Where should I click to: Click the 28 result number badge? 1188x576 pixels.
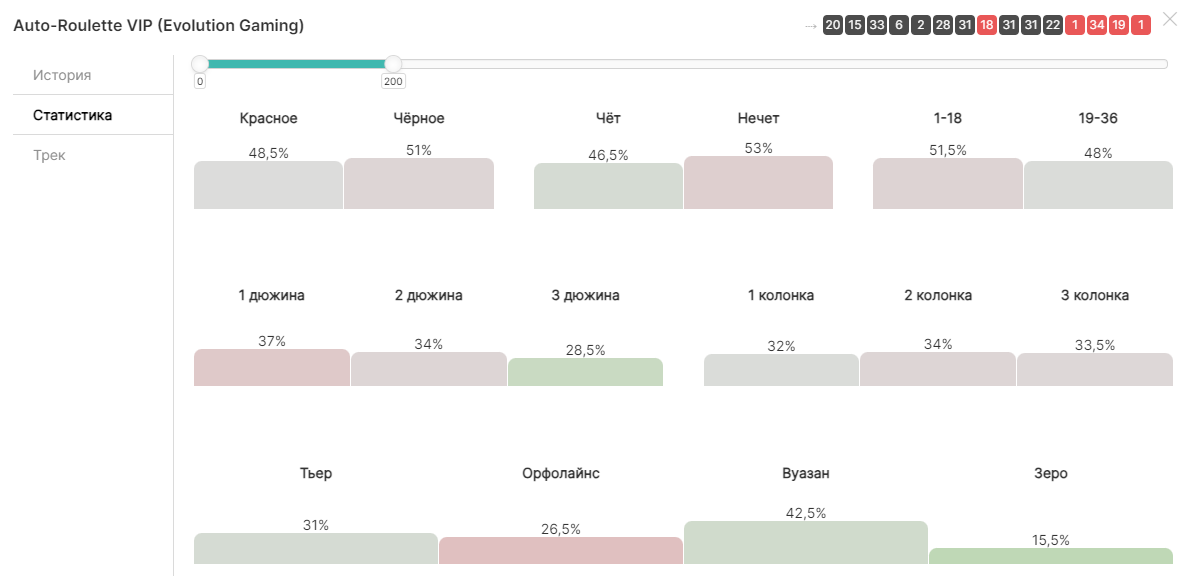pyautogui.click(x=943, y=26)
